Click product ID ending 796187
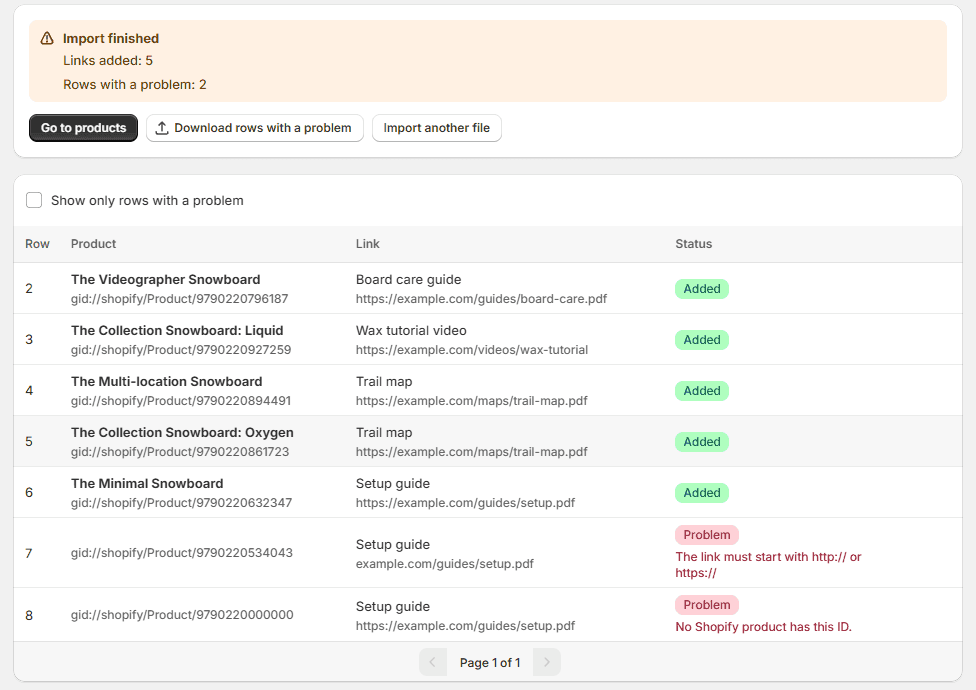This screenshot has height=690, width=976. [x=179, y=299]
